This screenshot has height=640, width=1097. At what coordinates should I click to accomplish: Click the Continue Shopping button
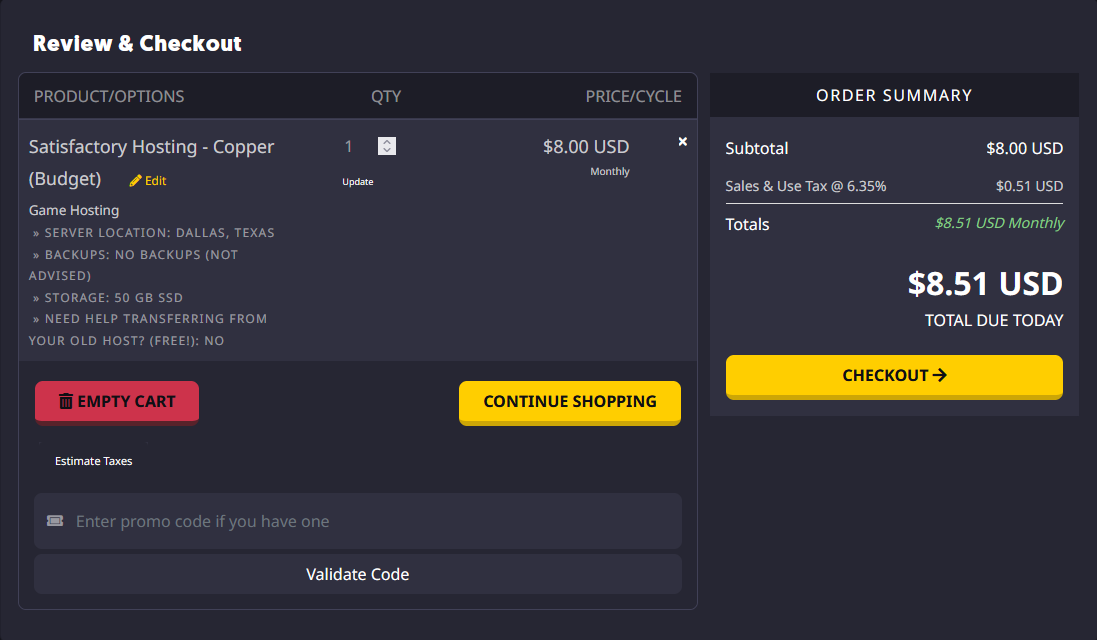569,401
